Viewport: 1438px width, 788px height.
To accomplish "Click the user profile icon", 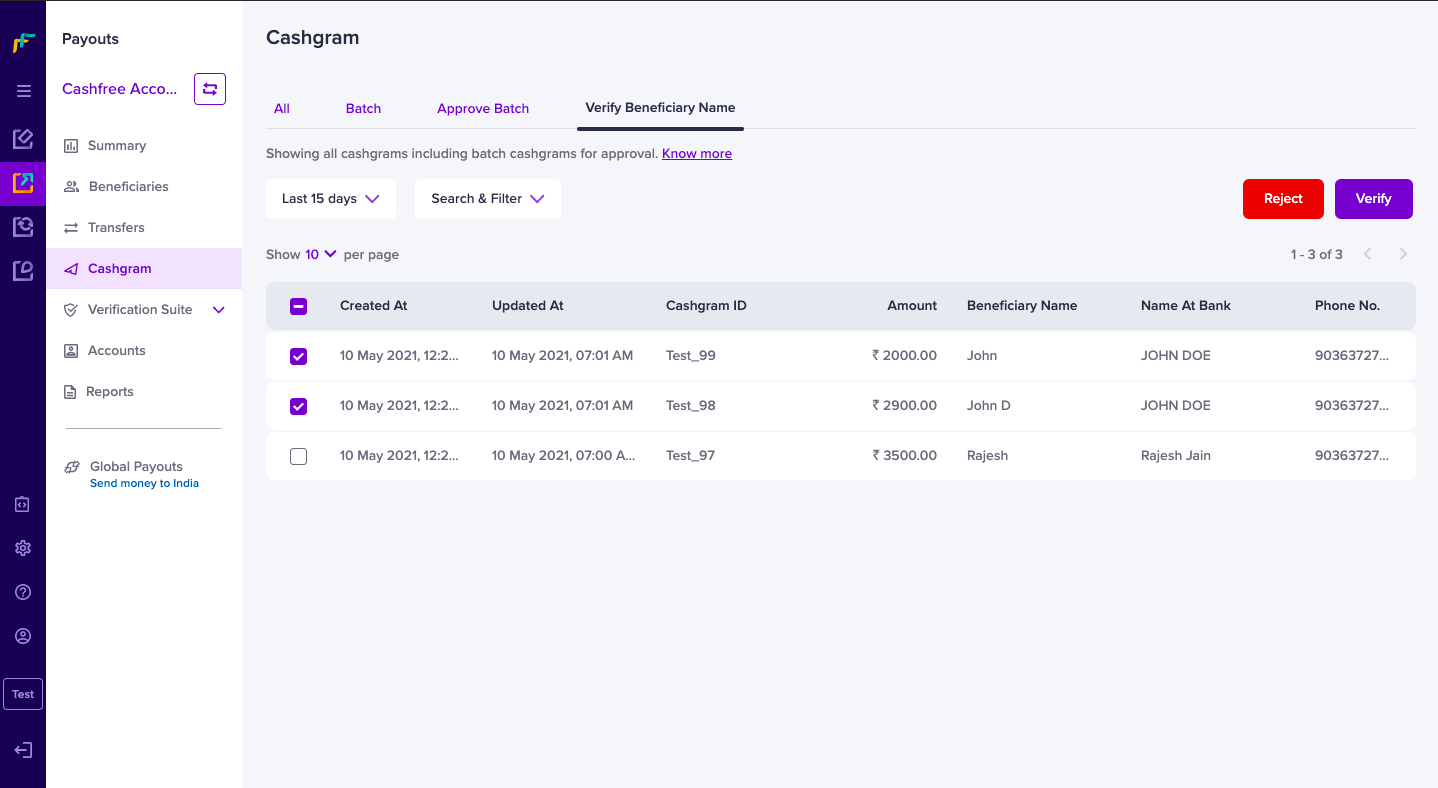I will pyautogui.click(x=23, y=636).
